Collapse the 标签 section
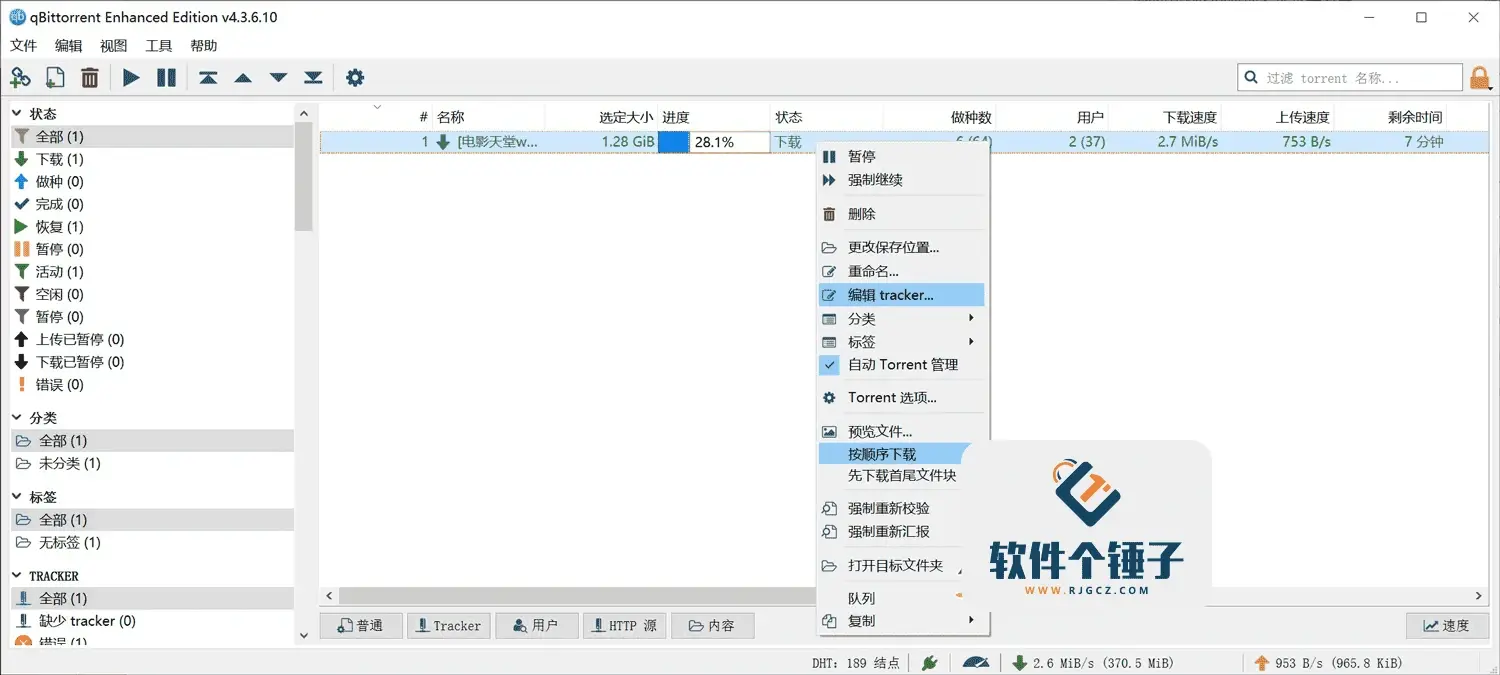 point(17,497)
